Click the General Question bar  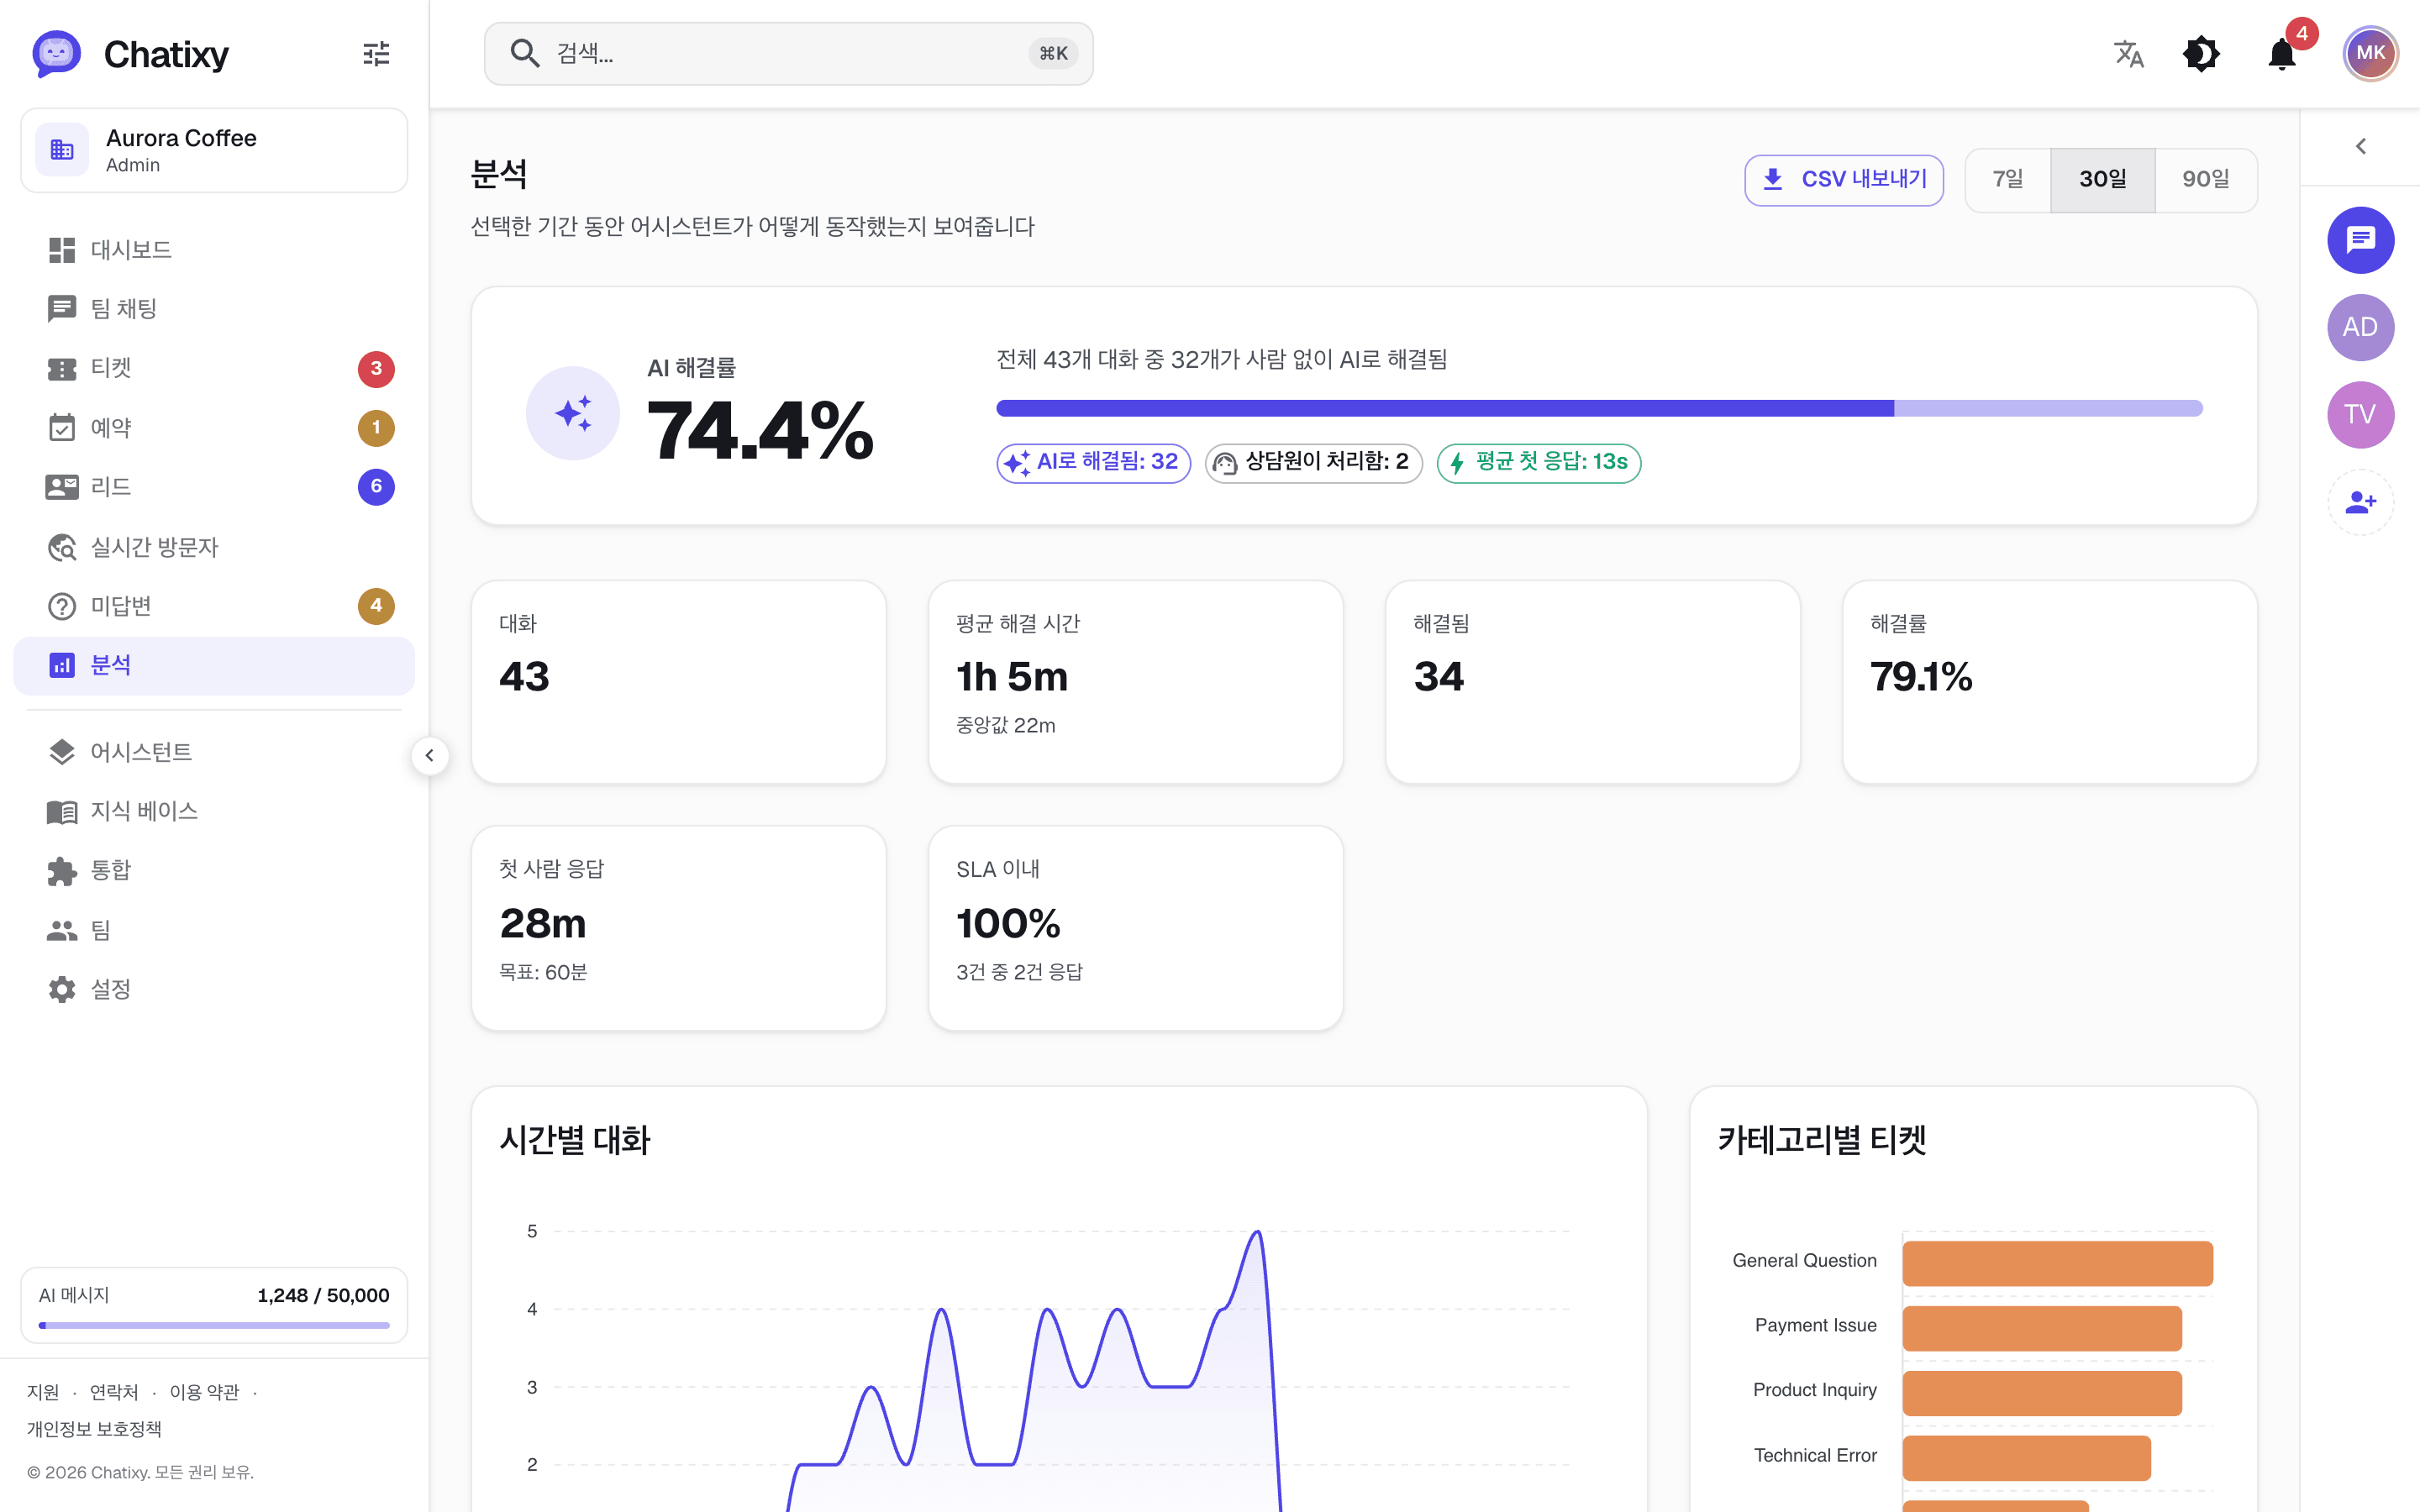coord(2057,1263)
